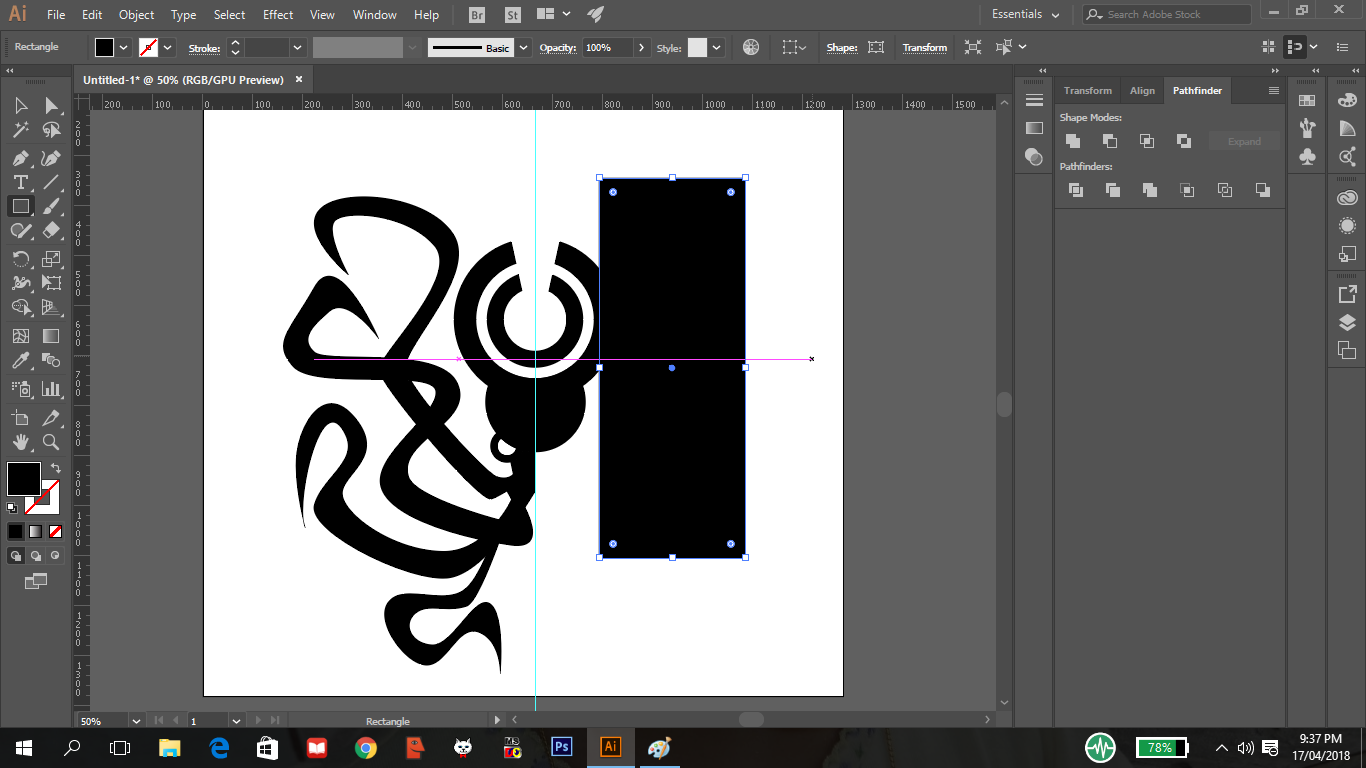Open the Object menu
The width and height of the screenshot is (1366, 768).
pos(136,15)
